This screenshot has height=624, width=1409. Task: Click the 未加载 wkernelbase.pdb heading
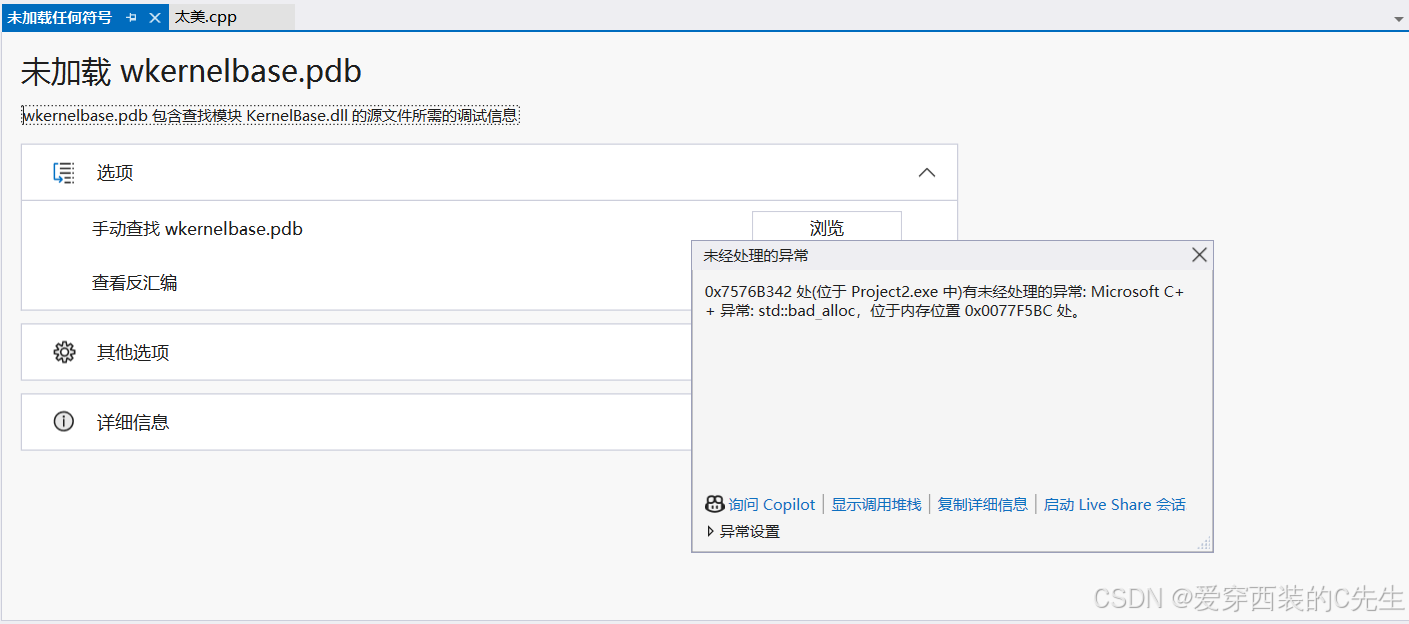(x=191, y=71)
